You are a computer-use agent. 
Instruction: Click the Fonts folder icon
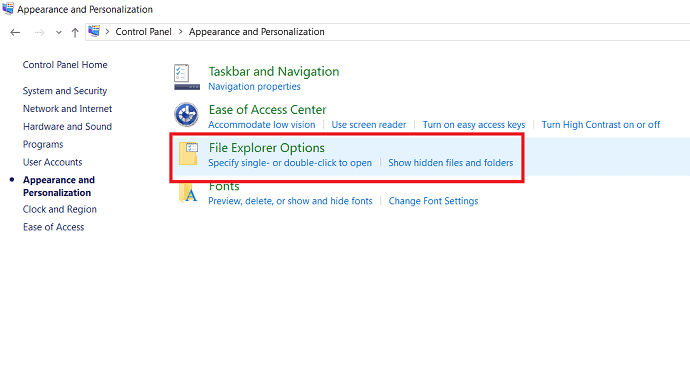click(188, 194)
